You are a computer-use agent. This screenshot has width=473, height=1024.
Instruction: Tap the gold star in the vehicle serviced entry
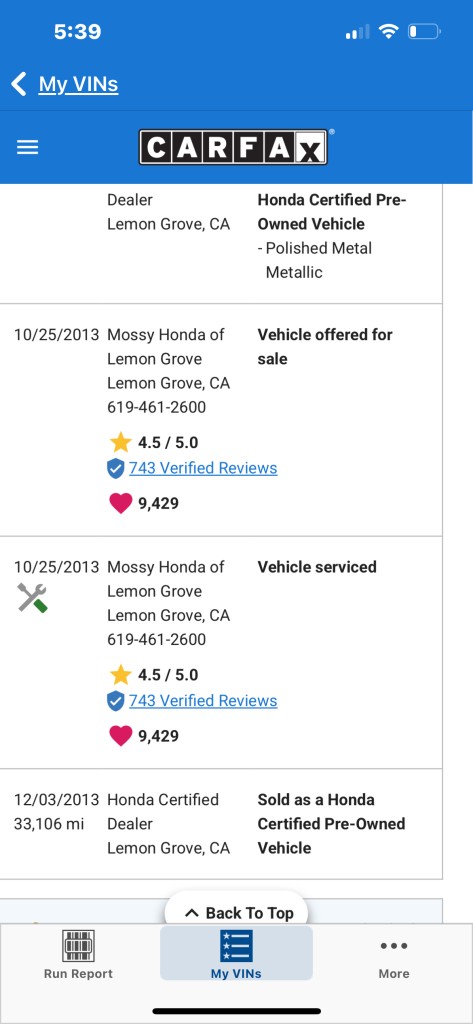click(120, 675)
